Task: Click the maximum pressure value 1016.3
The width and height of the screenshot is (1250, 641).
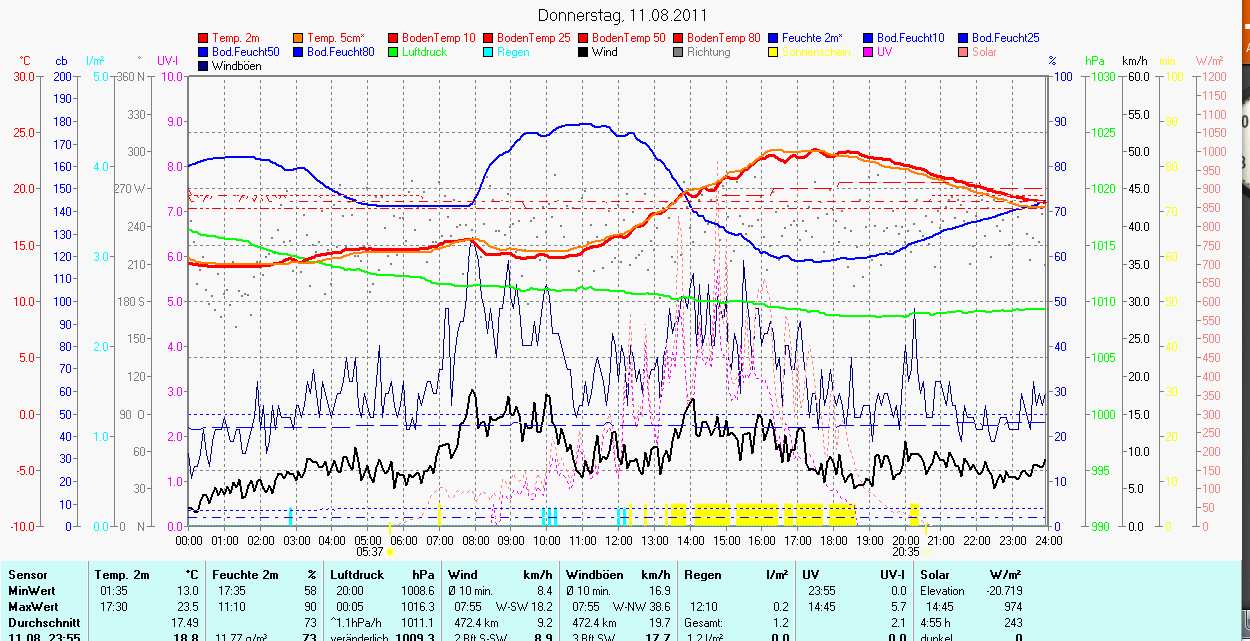Action: coord(417,607)
